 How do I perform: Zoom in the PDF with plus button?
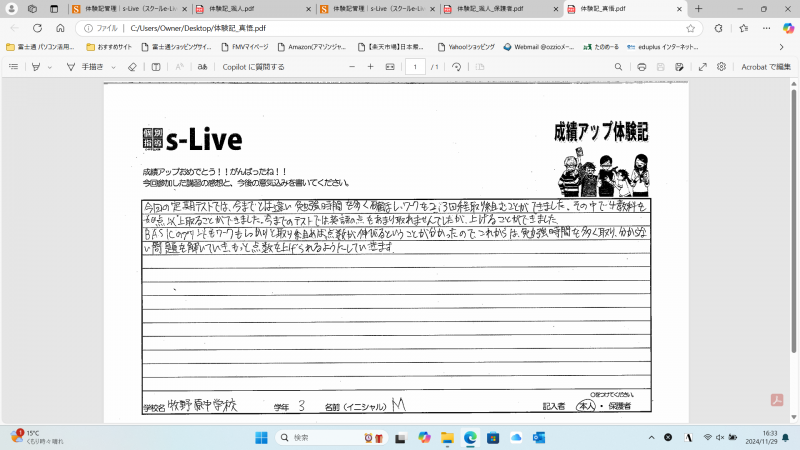tap(370, 67)
